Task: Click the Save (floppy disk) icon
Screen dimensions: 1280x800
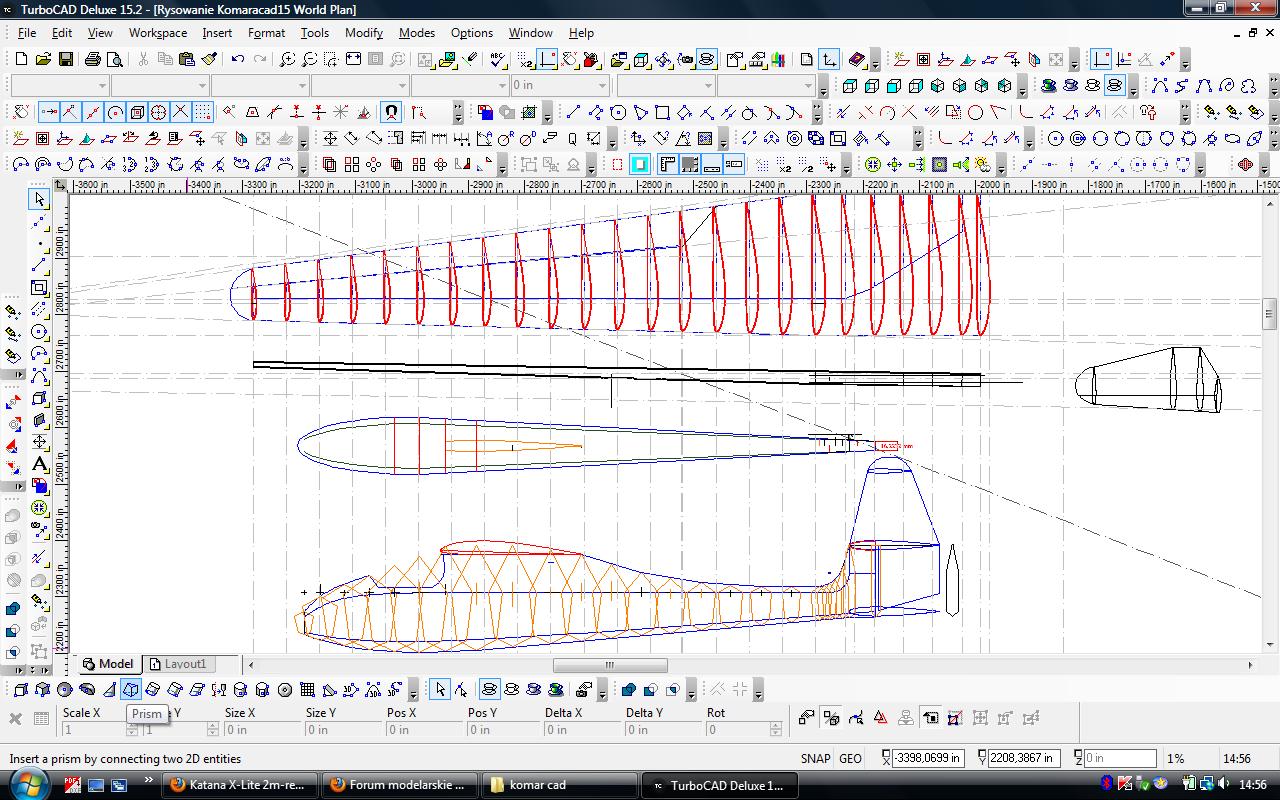Action: point(65,60)
